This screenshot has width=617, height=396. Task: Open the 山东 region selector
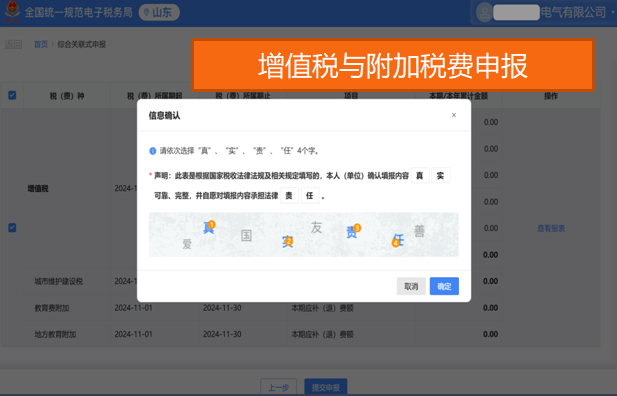tap(159, 13)
